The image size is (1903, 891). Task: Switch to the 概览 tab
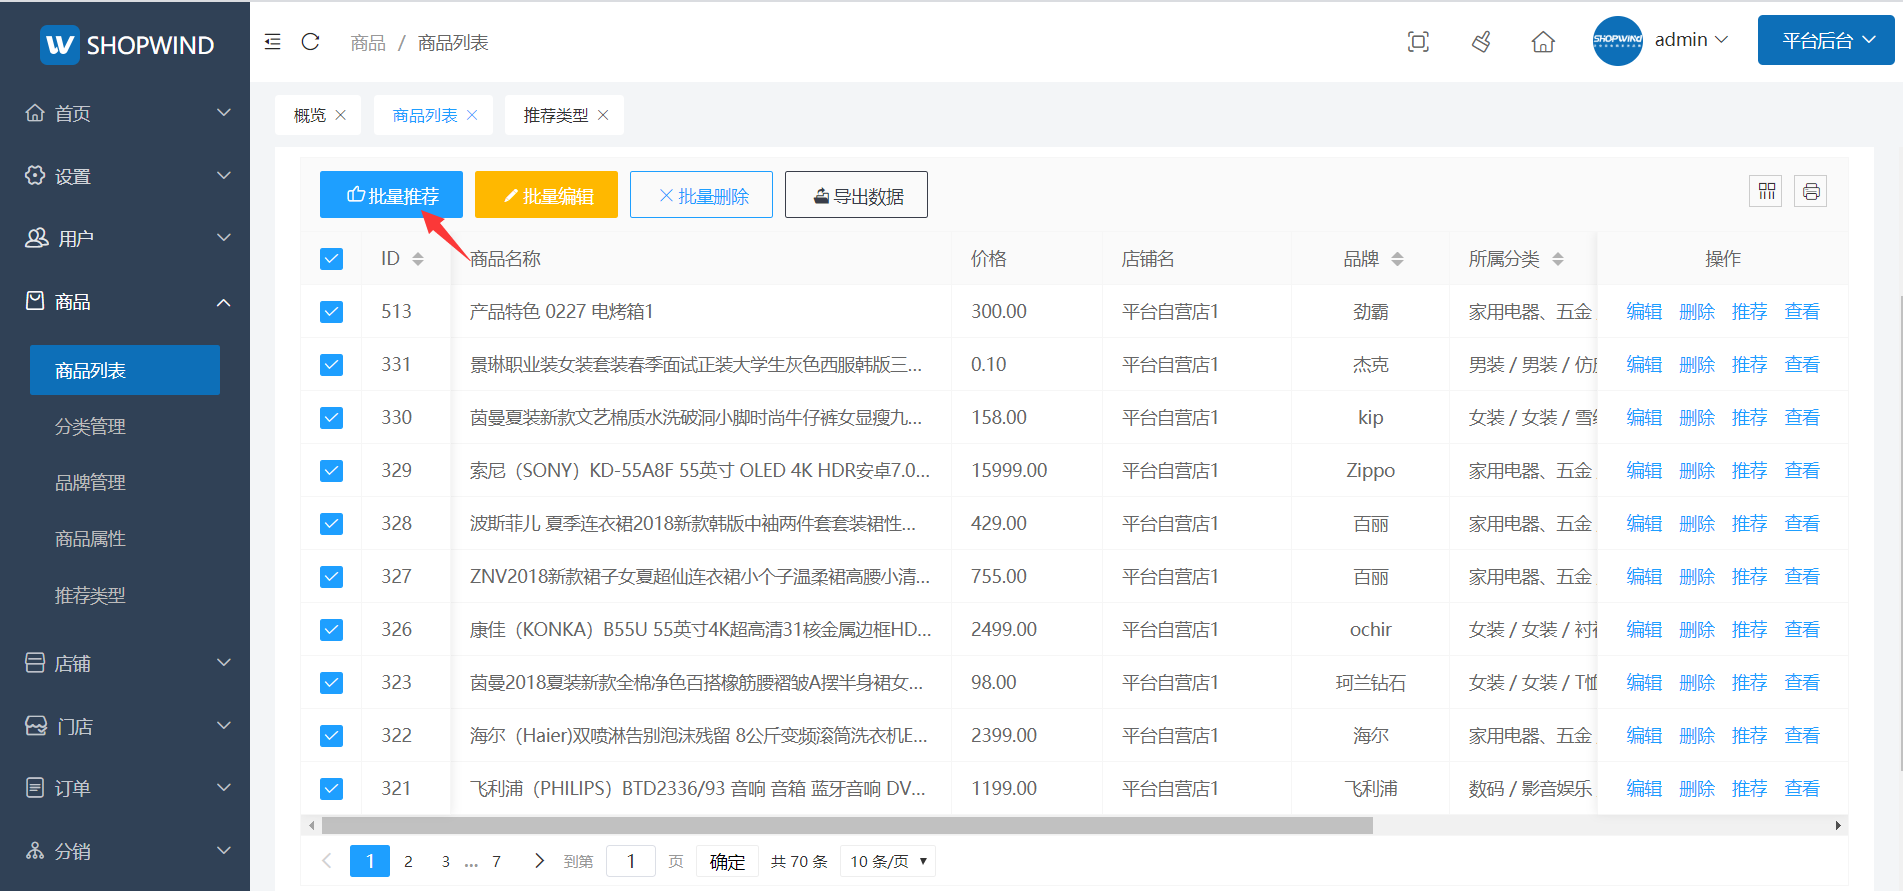click(310, 115)
